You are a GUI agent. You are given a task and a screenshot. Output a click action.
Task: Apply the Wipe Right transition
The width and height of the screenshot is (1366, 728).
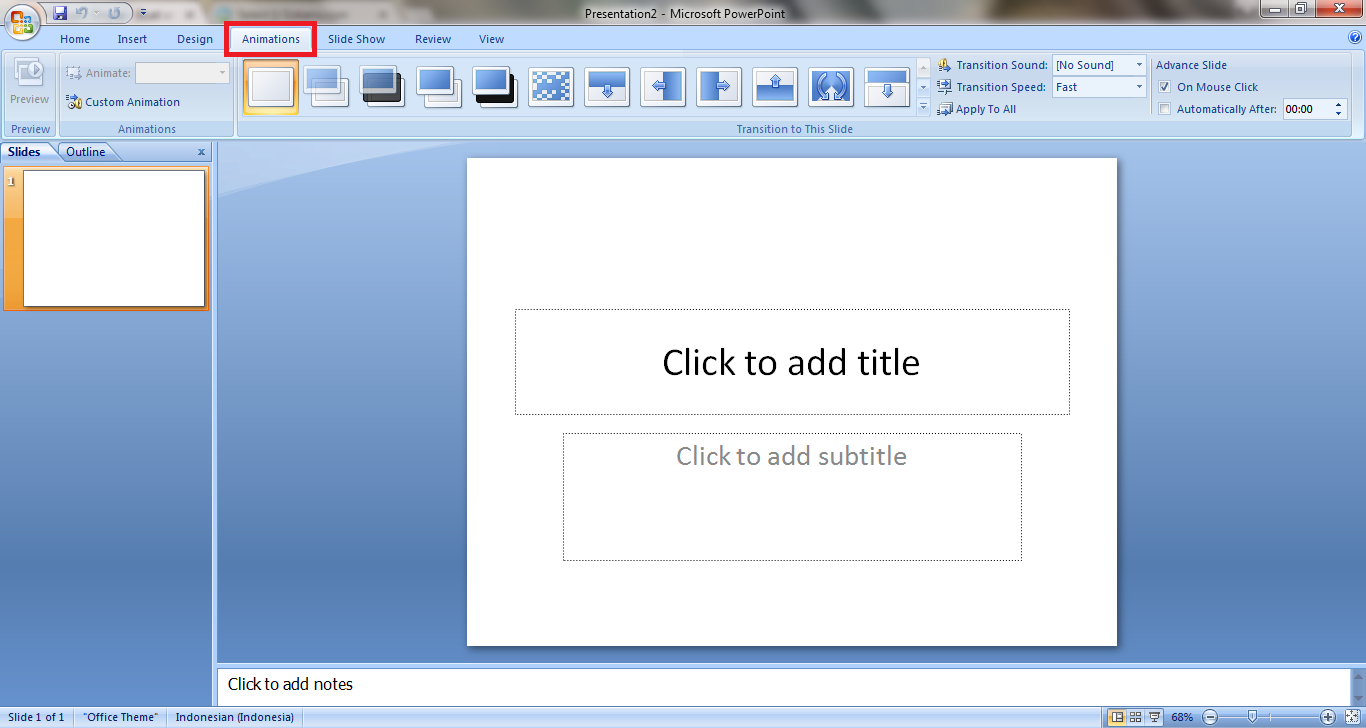point(719,87)
